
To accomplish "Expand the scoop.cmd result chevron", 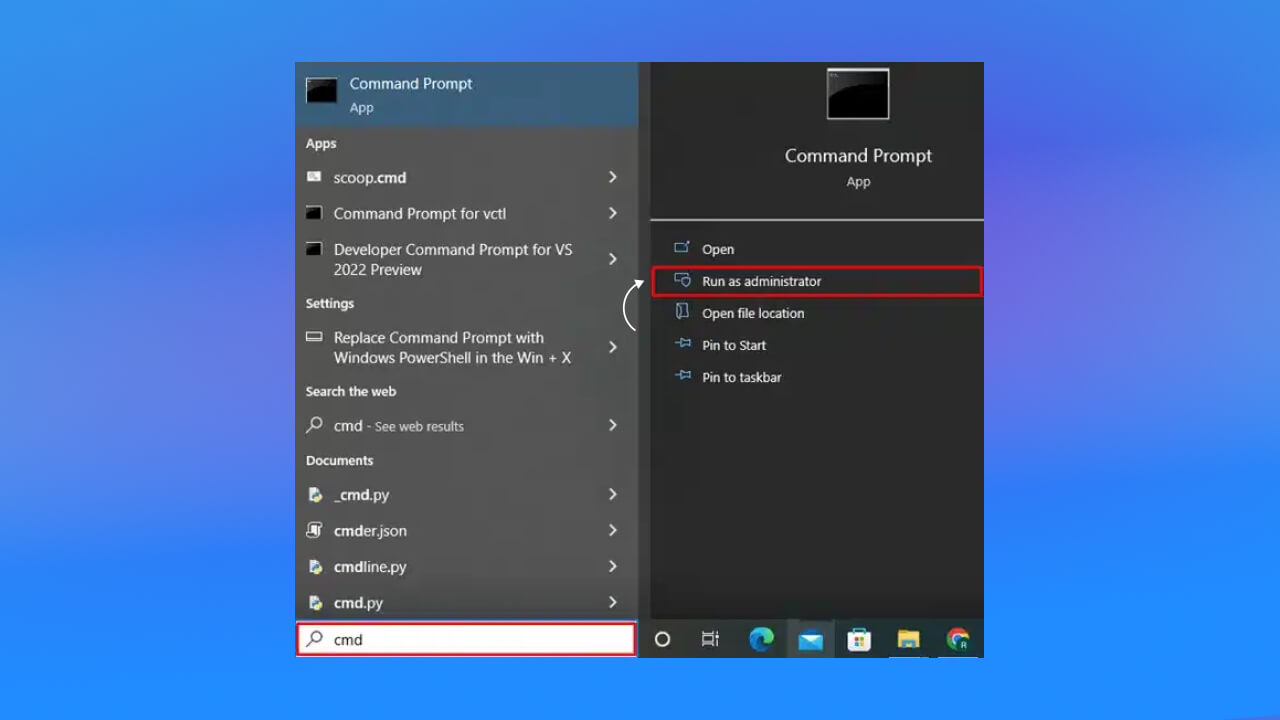I will pos(613,177).
